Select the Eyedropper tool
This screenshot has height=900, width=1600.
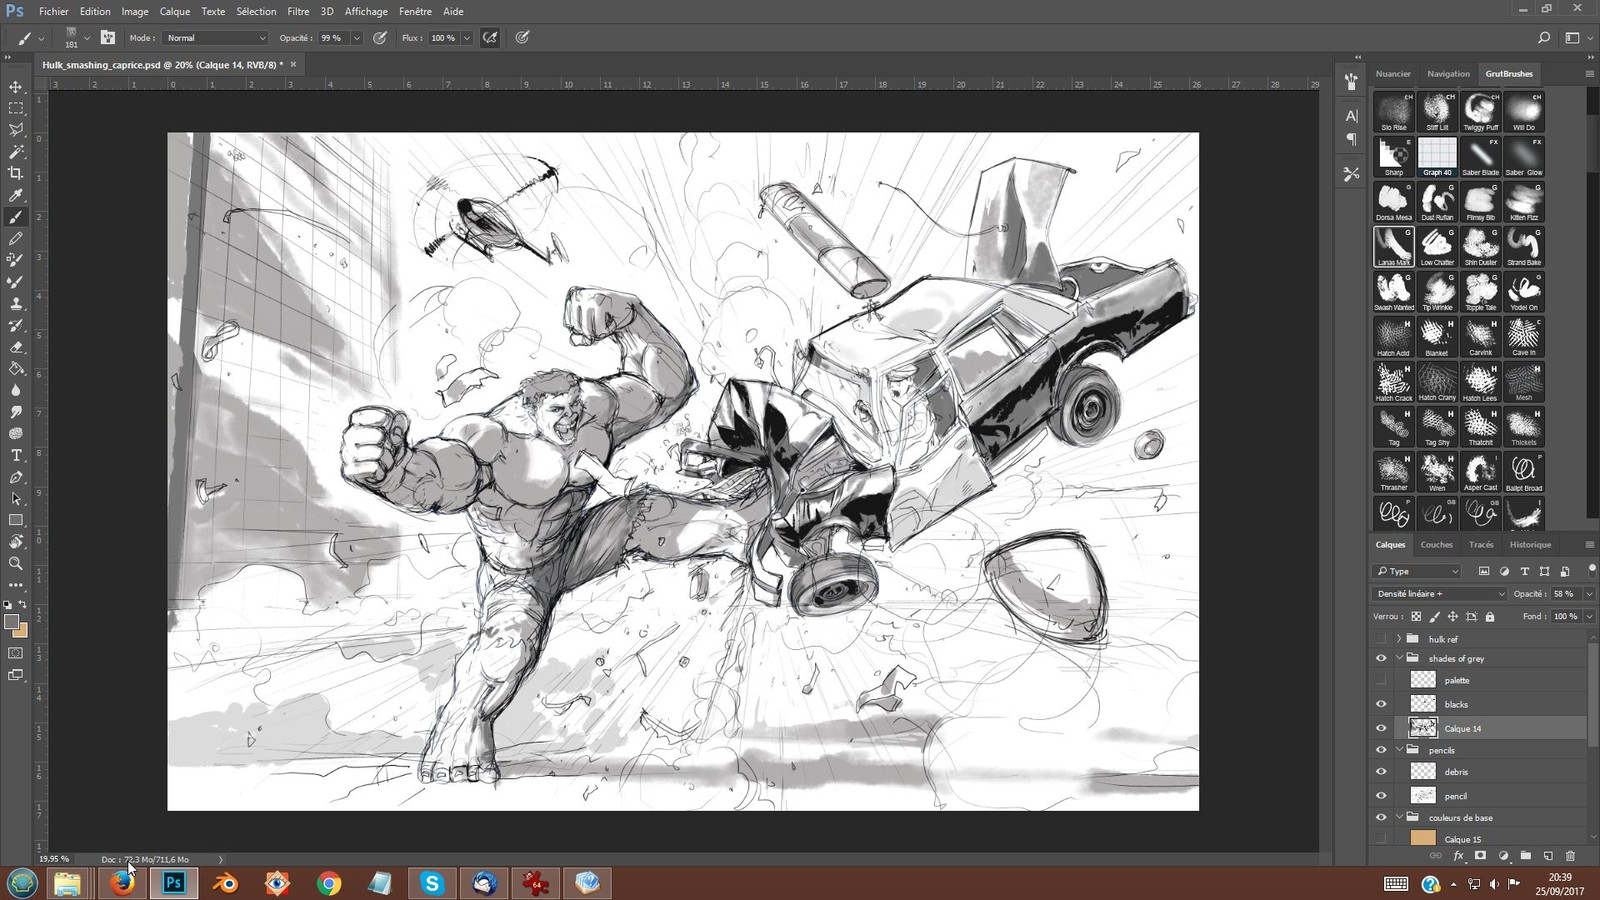click(16, 195)
